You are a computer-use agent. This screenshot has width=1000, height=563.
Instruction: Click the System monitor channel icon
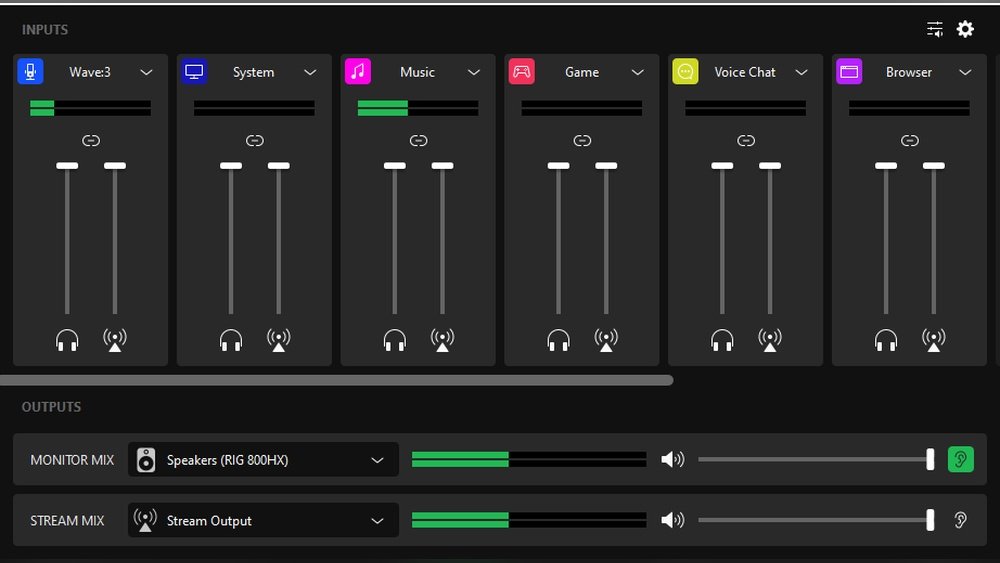pos(194,71)
